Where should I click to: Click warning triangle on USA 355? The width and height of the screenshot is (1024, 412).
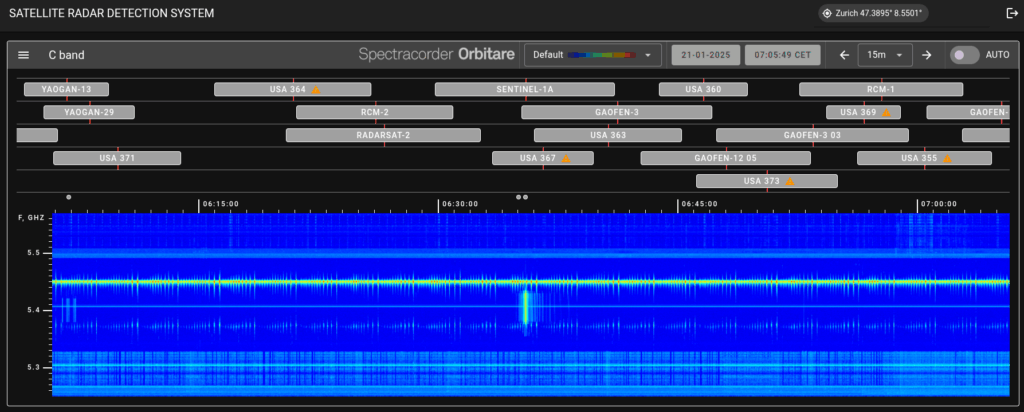(947, 158)
